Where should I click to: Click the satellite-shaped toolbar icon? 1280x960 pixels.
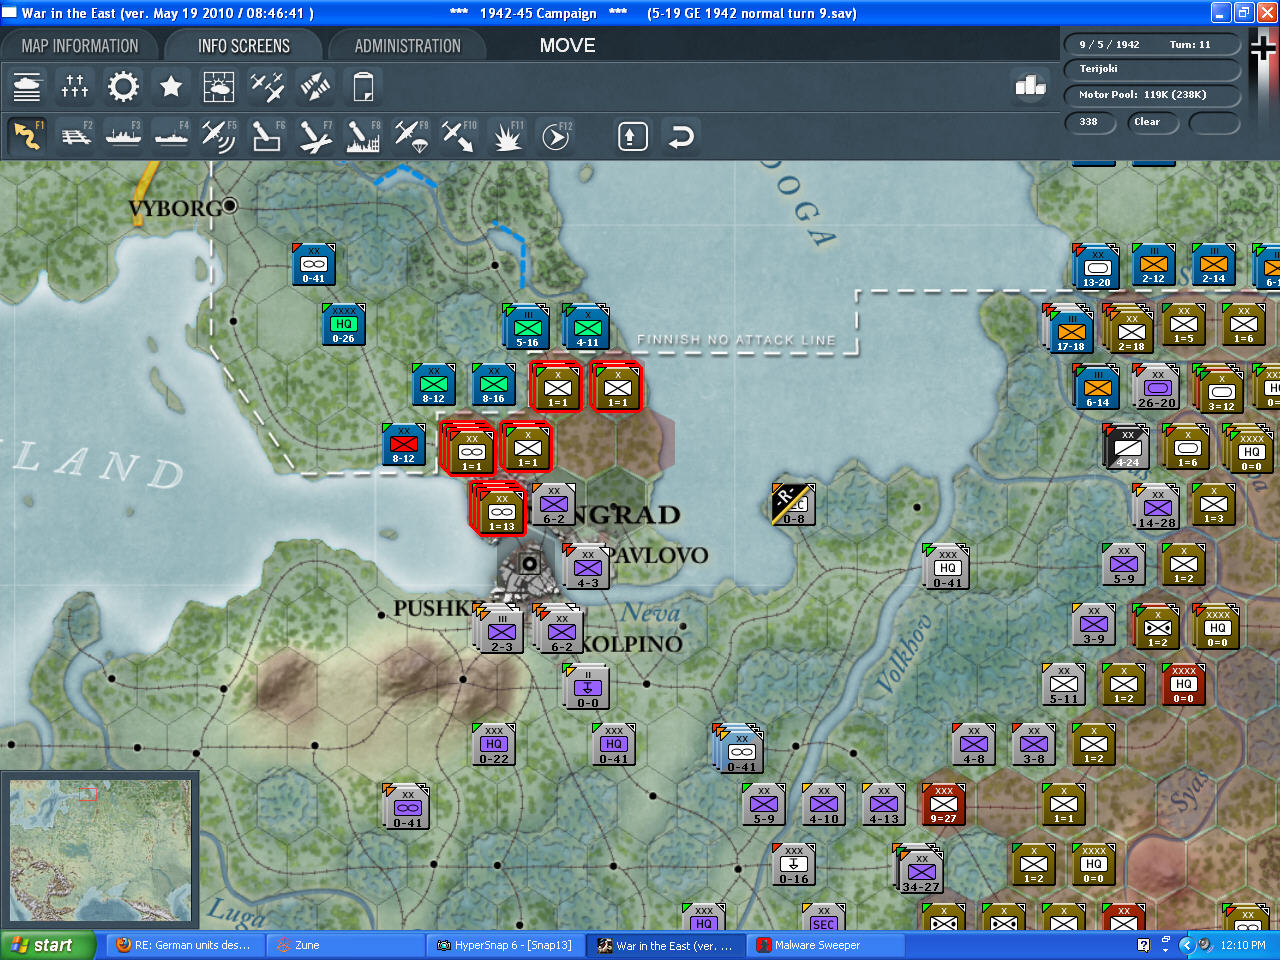315,87
